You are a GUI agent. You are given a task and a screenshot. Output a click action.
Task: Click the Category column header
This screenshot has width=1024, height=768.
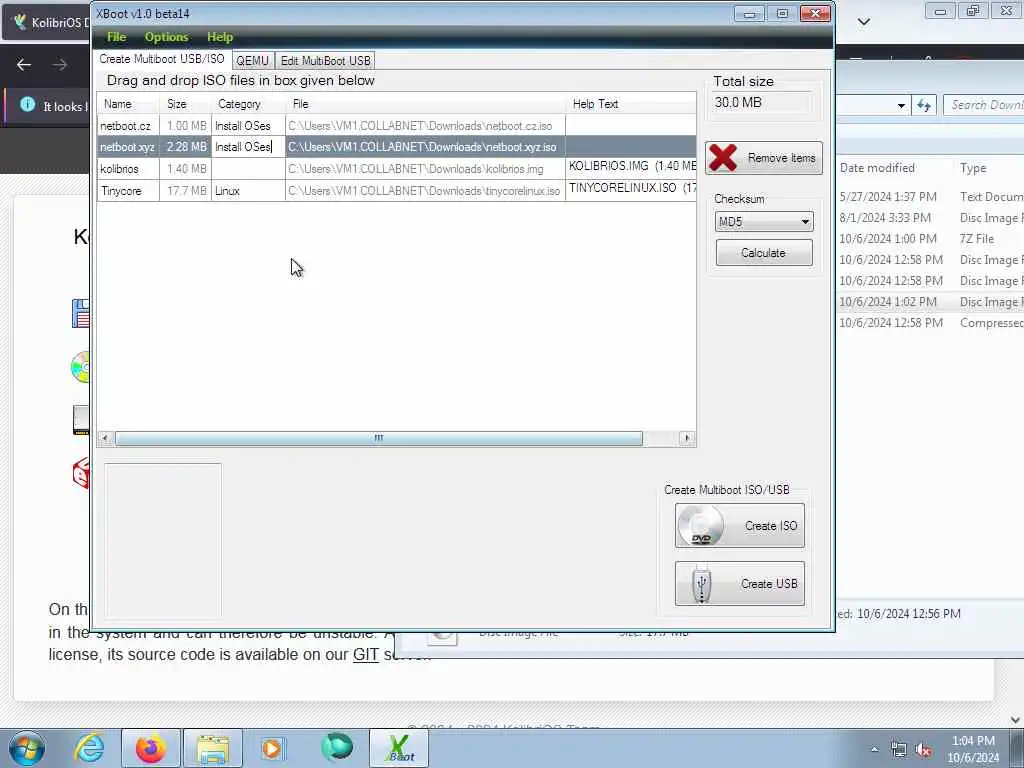248,104
